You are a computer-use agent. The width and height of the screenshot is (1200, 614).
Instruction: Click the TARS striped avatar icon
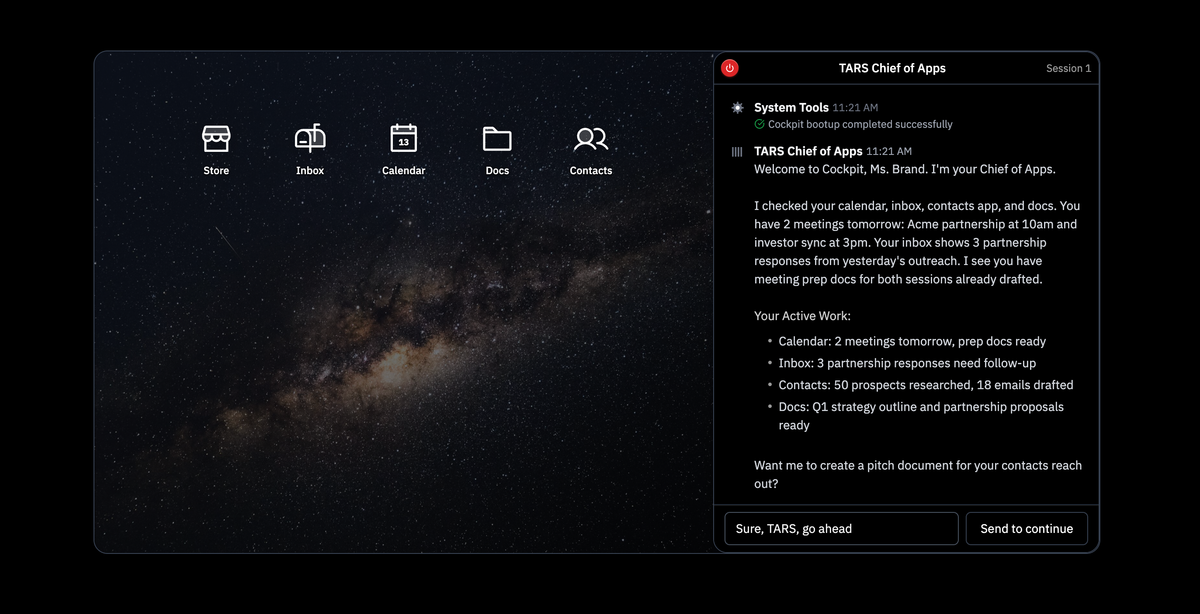737,152
